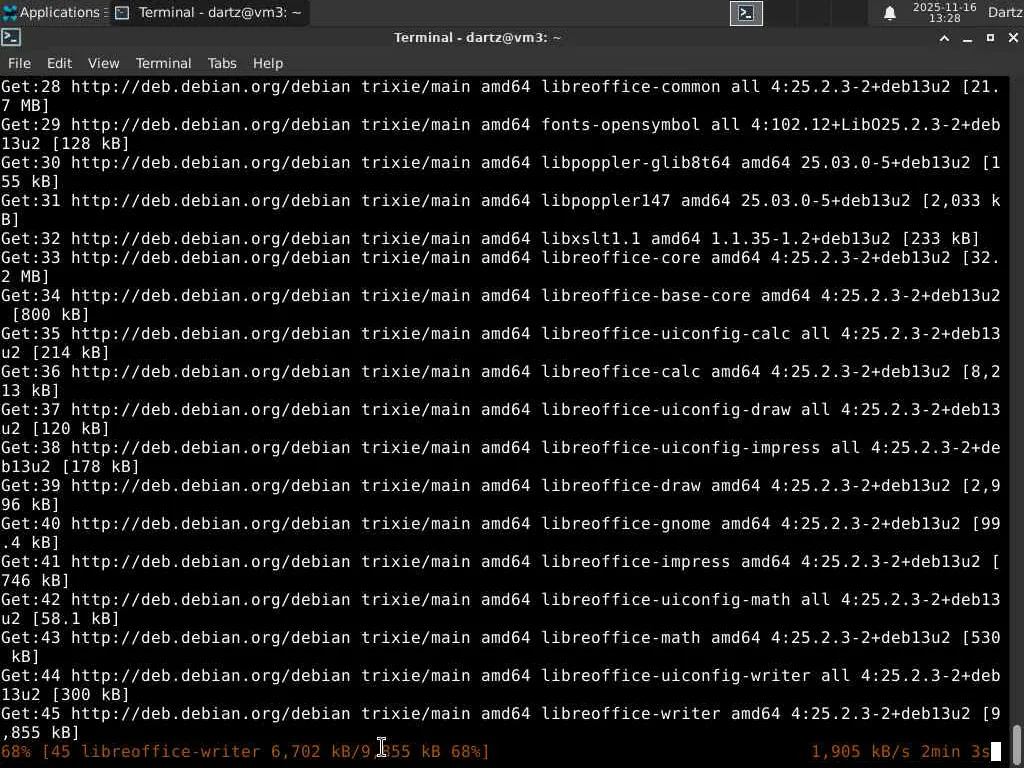The width and height of the screenshot is (1024, 768).
Task: Switch to the third empty workspace
Action: click(x=814, y=13)
